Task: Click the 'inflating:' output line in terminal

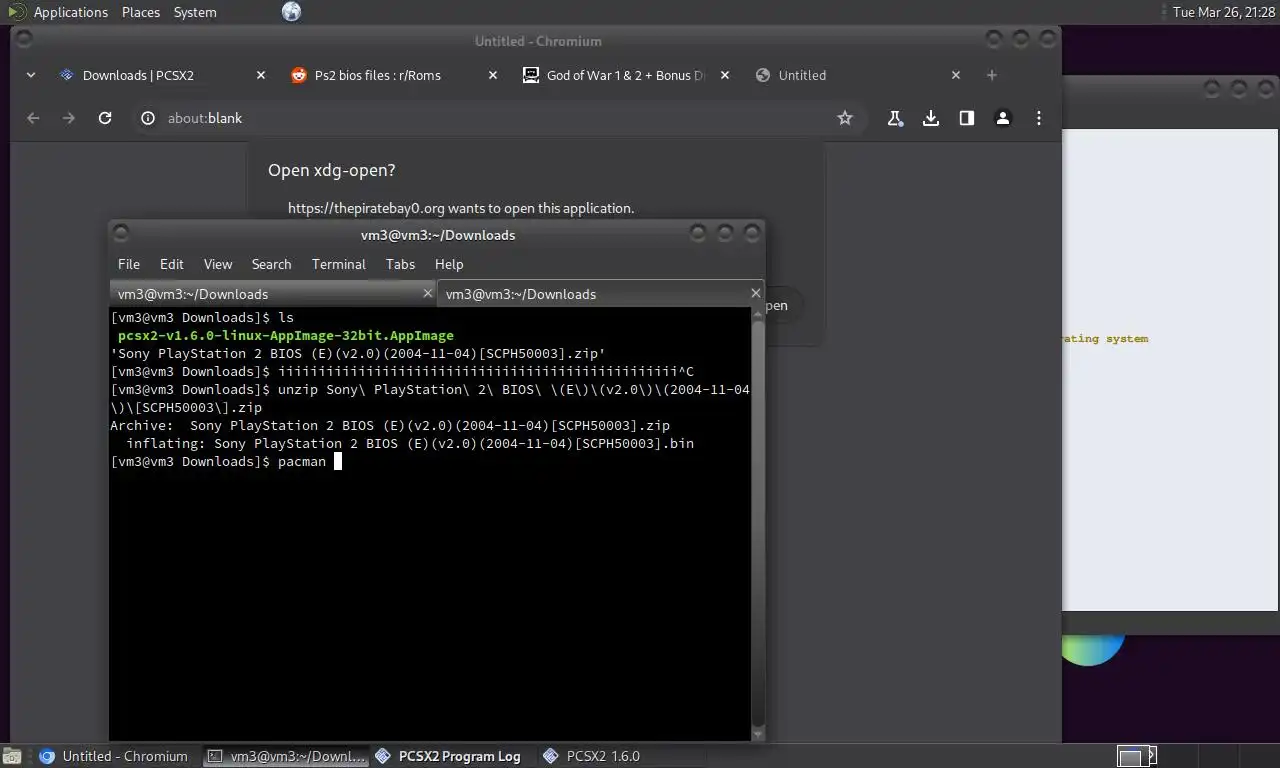Action: 410,443
